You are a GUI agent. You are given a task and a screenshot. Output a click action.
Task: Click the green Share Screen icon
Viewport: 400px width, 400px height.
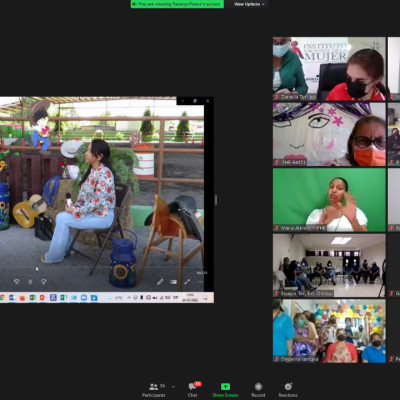point(225,387)
